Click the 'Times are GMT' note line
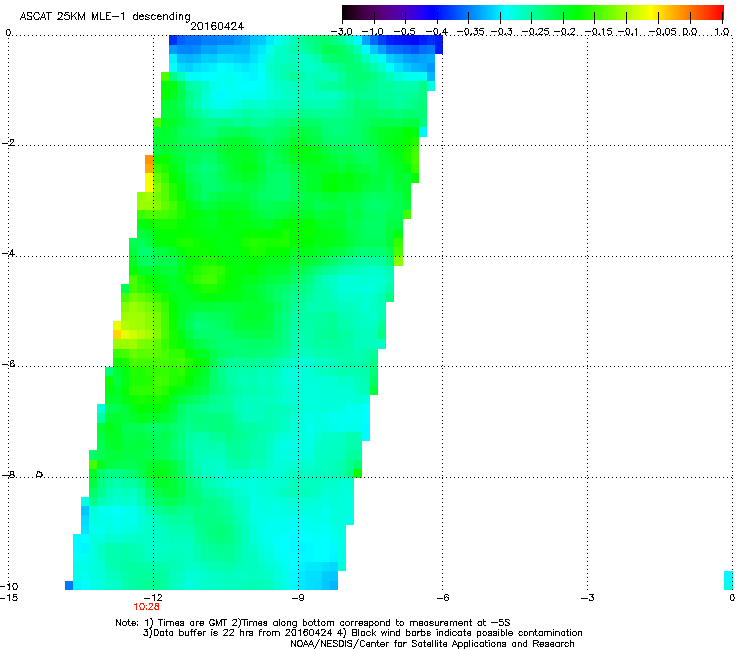The height and width of the screenshot is (650, 740). [313, 623]
